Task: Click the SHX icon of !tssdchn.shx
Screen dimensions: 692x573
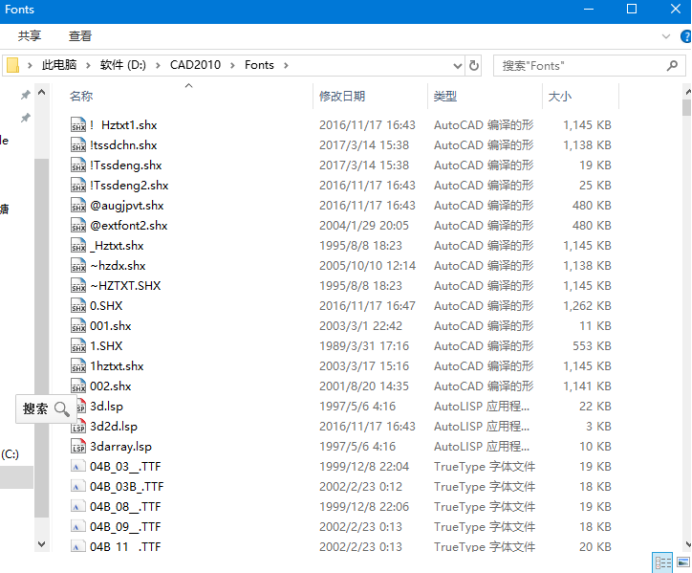Action: coord(78,145)
